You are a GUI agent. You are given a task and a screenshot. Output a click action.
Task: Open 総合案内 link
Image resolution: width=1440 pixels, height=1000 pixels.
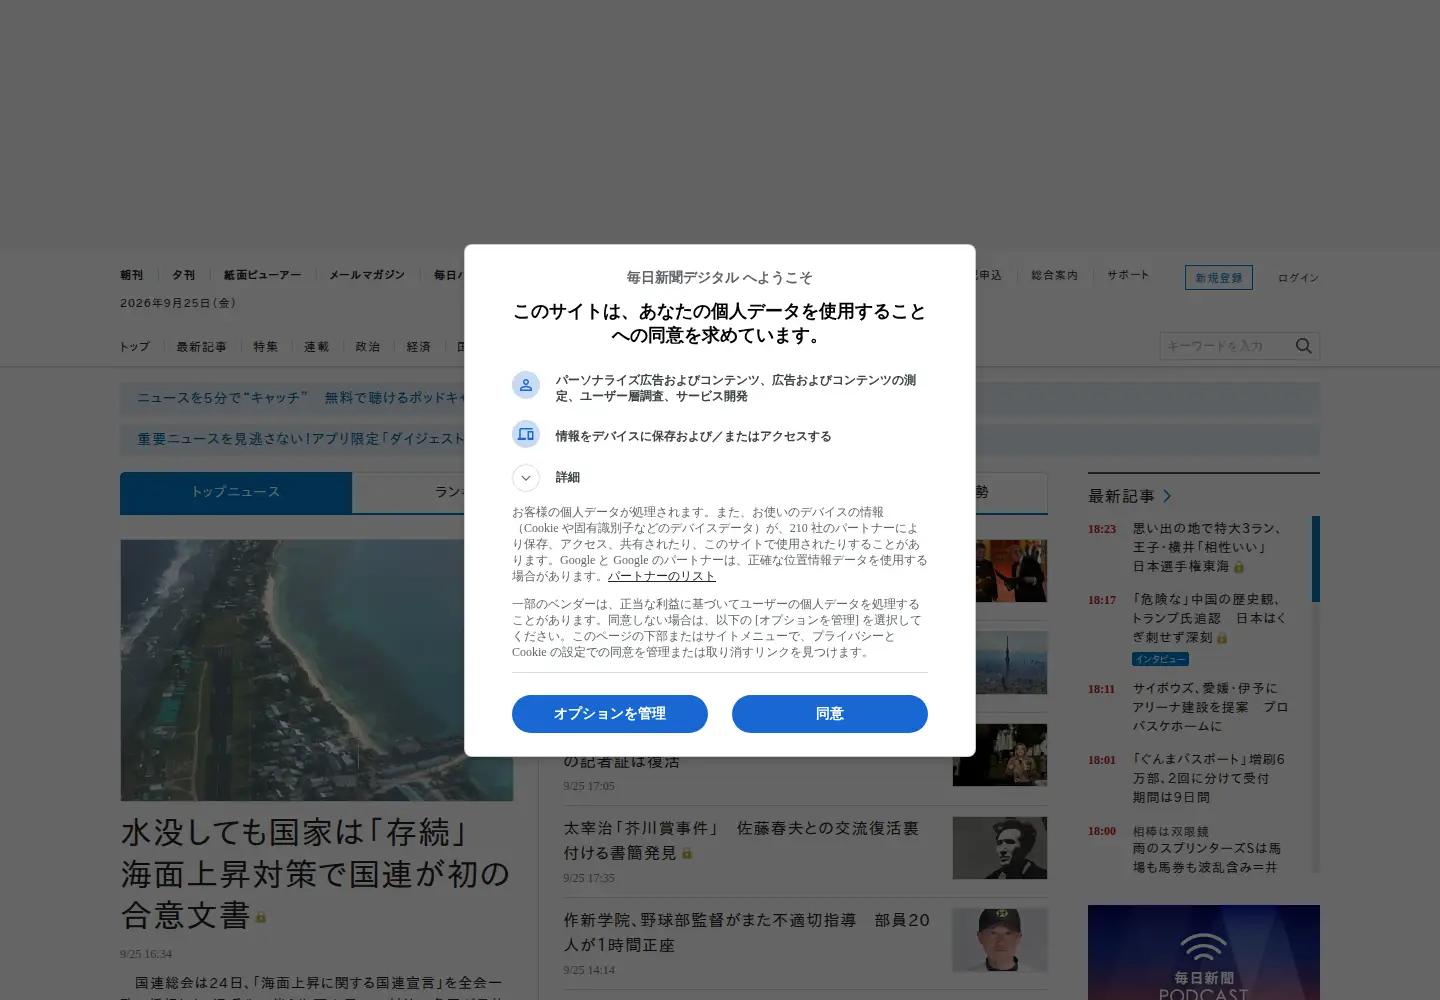point(1055,275)
